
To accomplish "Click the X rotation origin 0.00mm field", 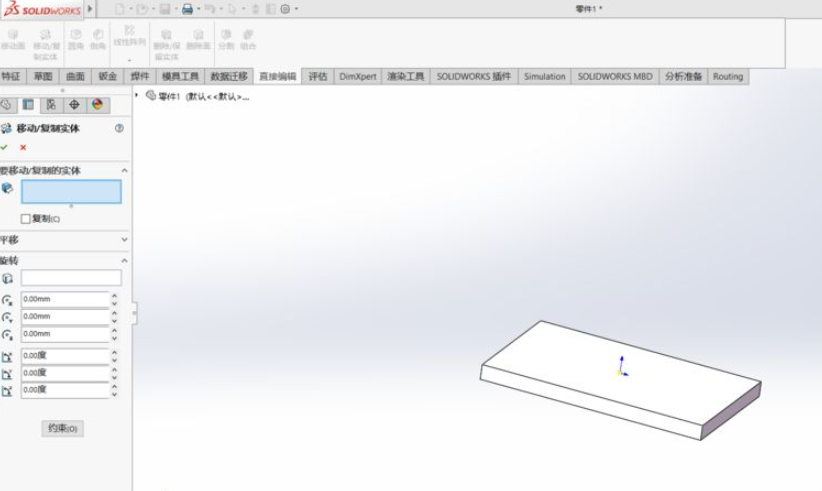I will coord(65,299).
